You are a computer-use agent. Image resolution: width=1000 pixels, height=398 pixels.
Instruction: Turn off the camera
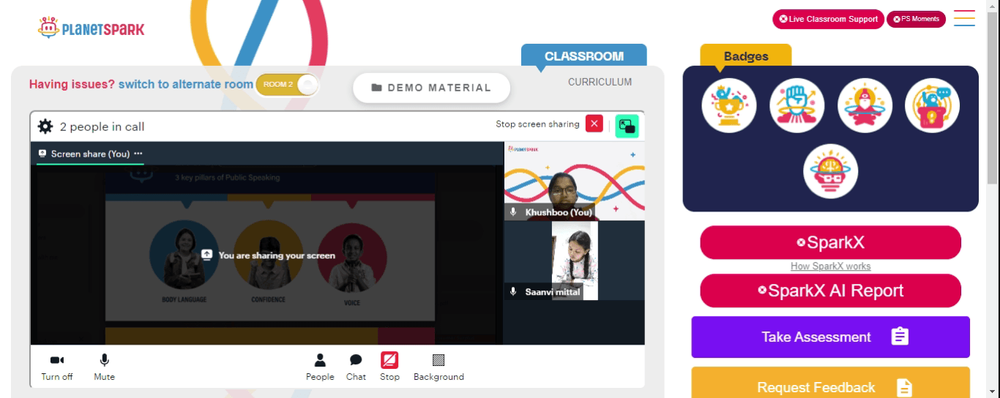(57, 367)
